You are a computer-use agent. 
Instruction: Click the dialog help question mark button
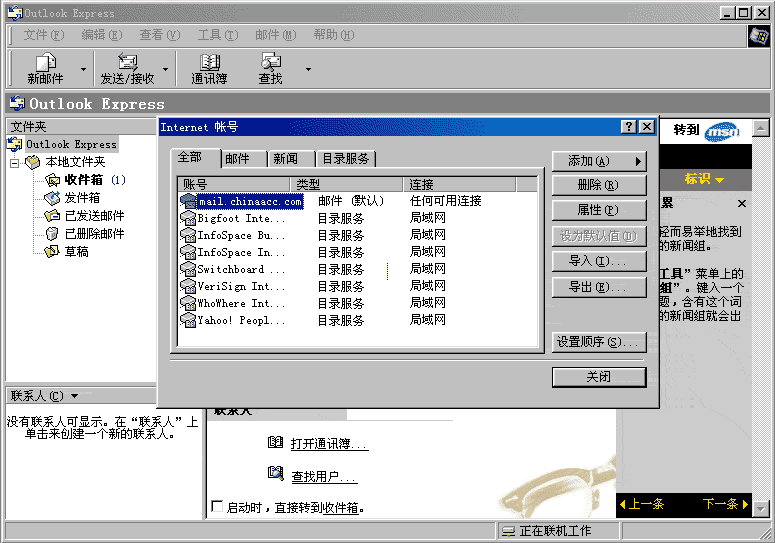coord(628,127)
